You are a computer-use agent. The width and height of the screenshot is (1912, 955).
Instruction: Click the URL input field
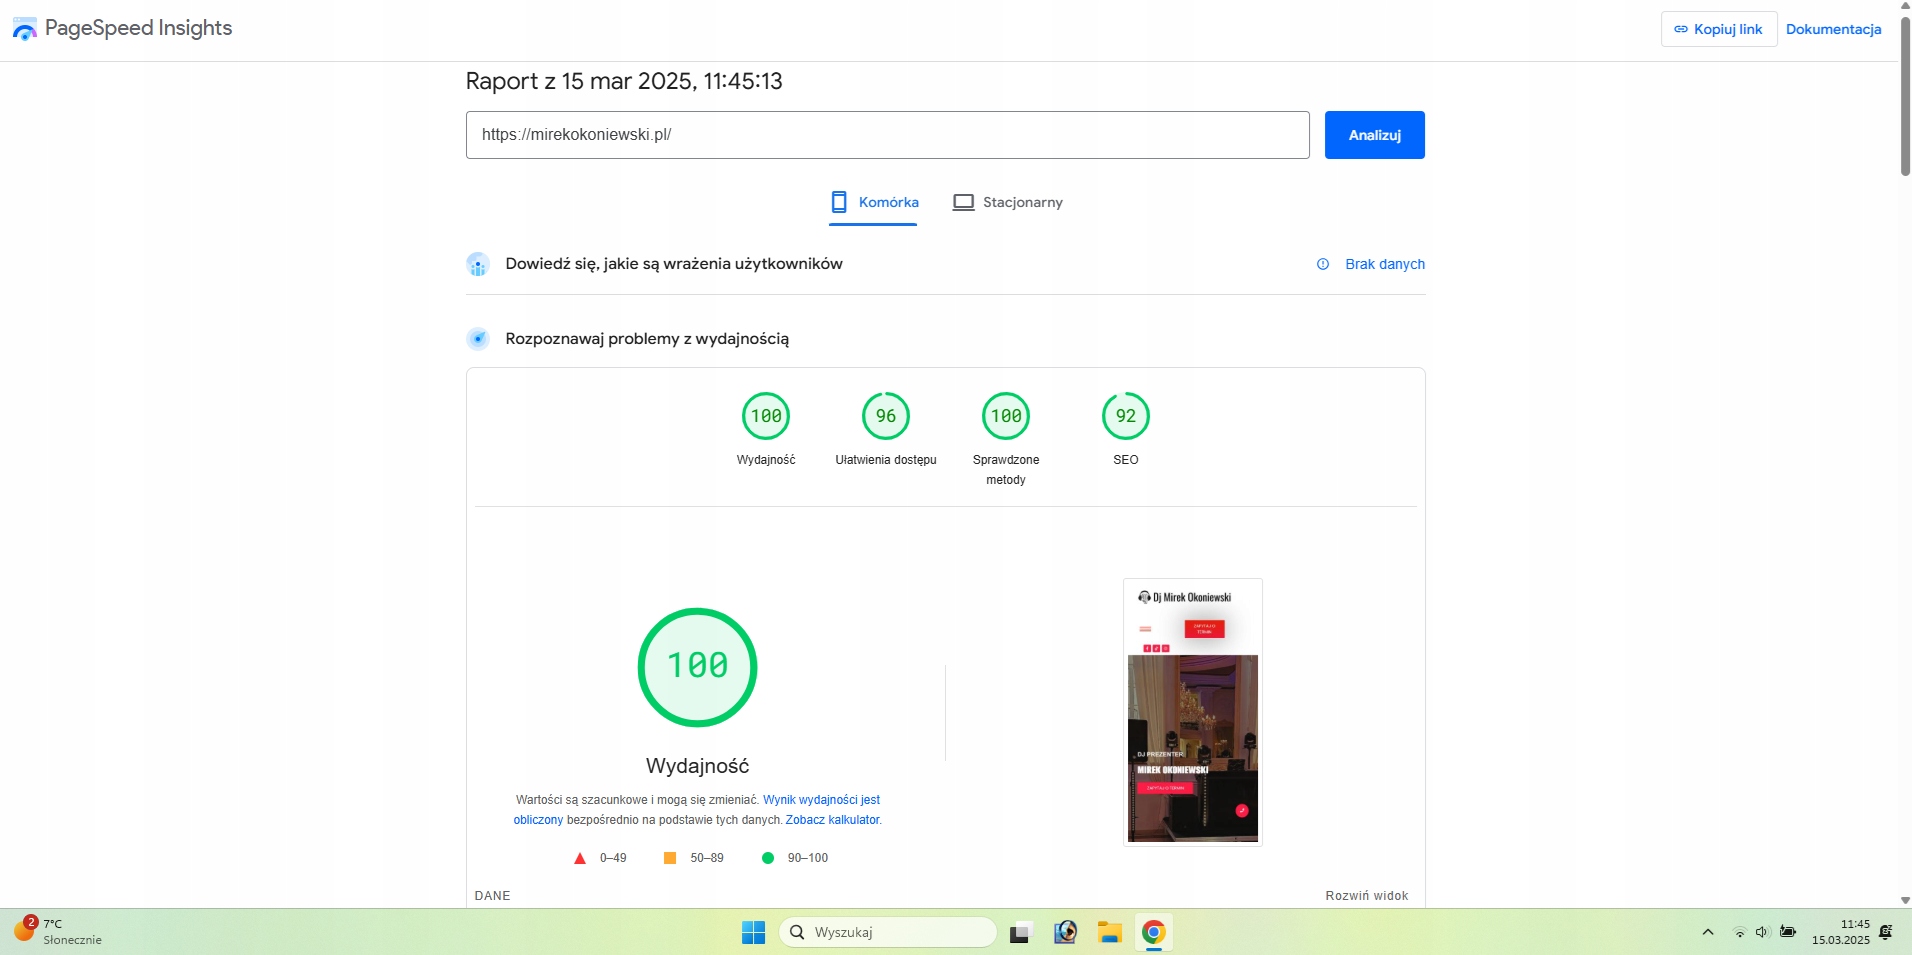point(888,135)
